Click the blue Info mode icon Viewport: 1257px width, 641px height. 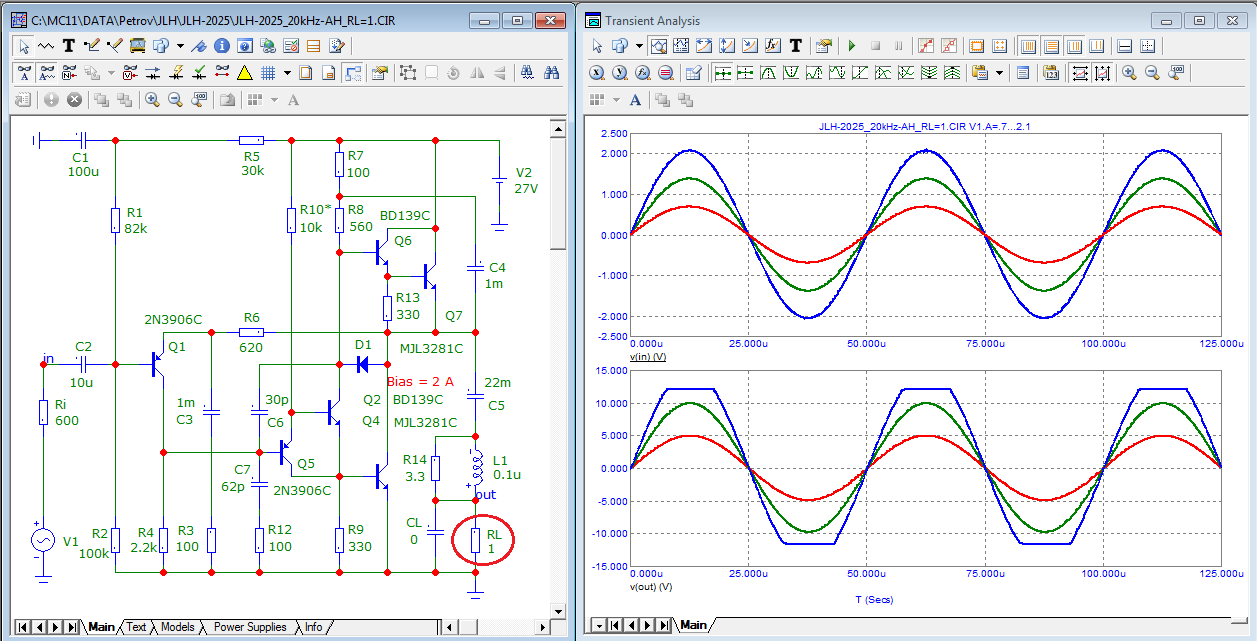(x=222, y=46)
